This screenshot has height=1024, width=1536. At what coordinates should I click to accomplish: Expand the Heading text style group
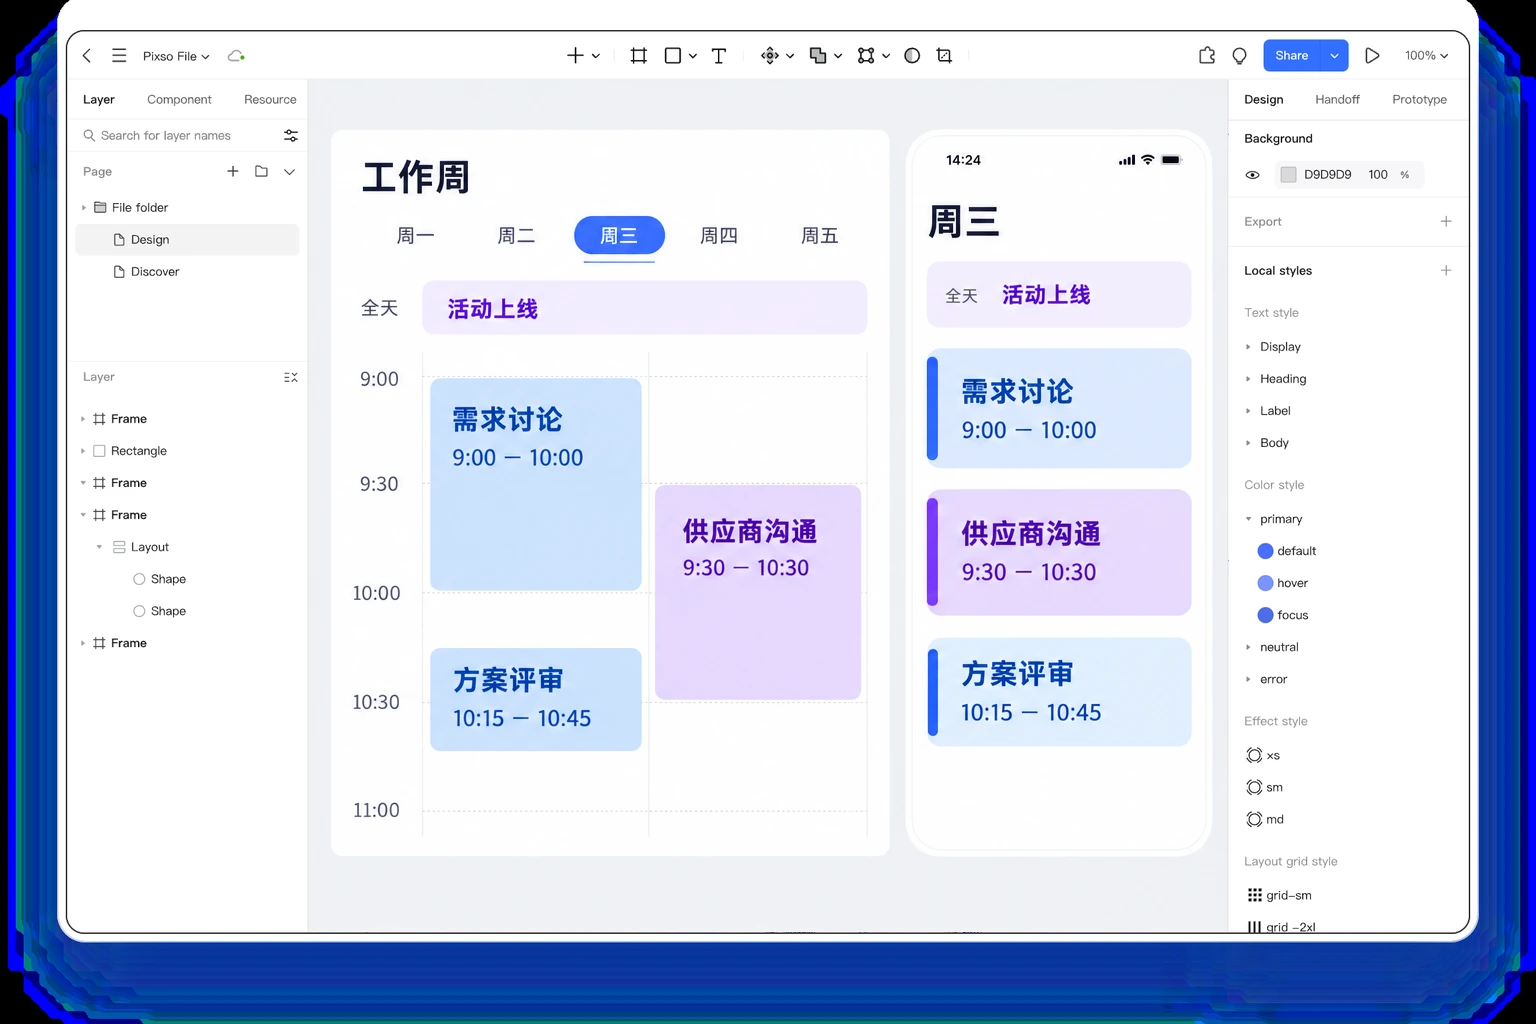click(1248, 379)
